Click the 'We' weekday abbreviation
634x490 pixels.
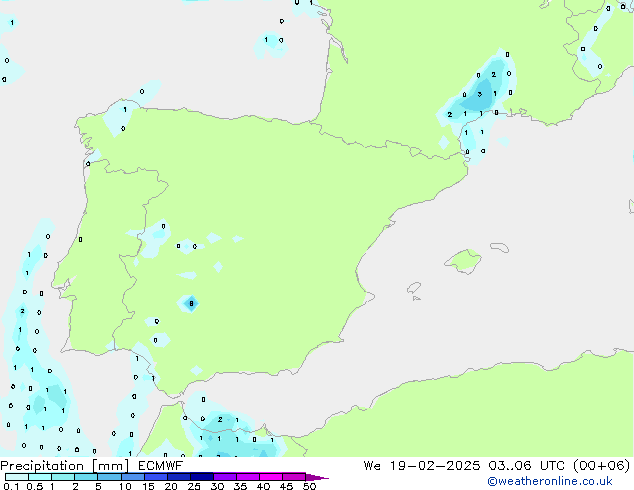(x=372, y=466)
